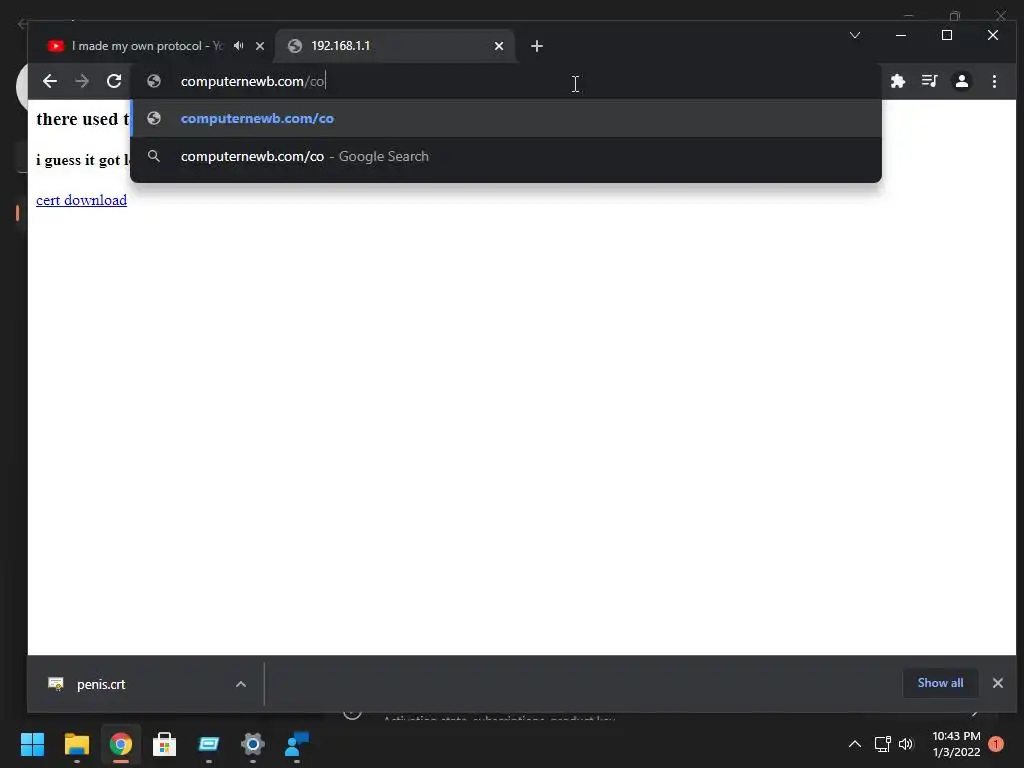This screenshot has width=1024, height=768.
Task: Go back with the browser back arrow
Action: click(x=50, y=81)
